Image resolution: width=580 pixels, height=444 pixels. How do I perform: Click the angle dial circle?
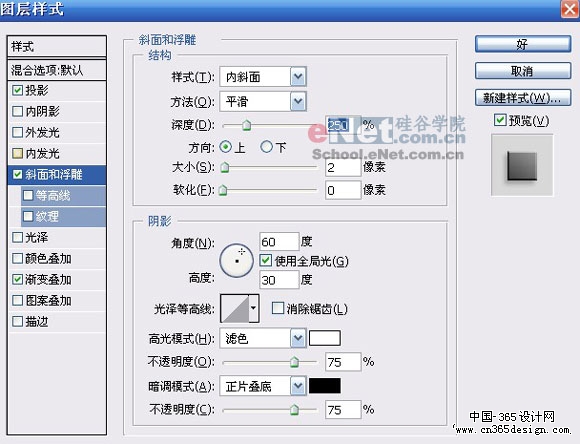pyautogui.click(x=236, y=260)
